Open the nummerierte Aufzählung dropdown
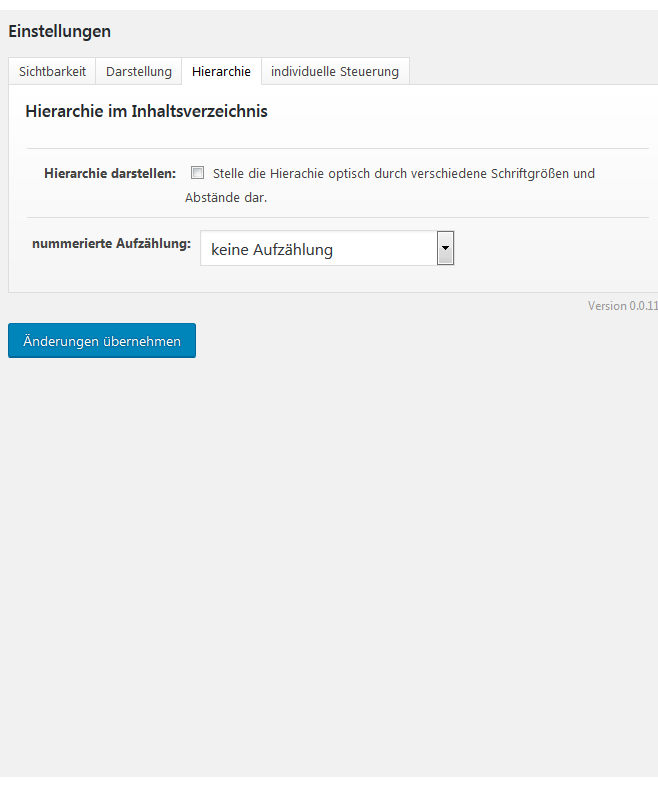Screen dimensions: 658x787 327,248
